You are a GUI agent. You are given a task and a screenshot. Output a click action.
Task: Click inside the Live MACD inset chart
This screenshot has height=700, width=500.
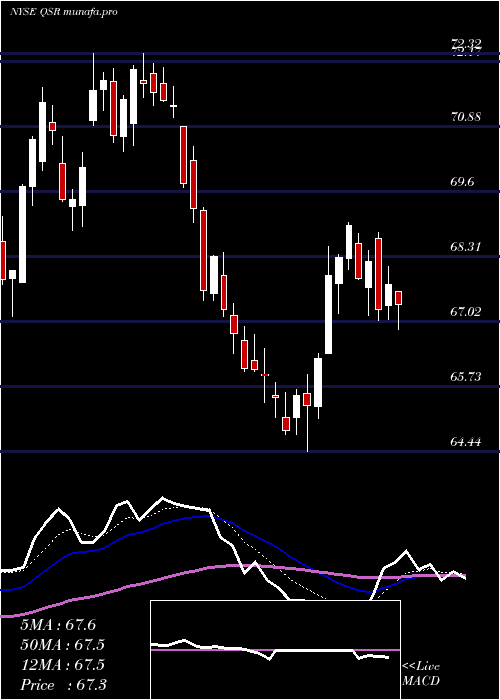click(275, 650)
